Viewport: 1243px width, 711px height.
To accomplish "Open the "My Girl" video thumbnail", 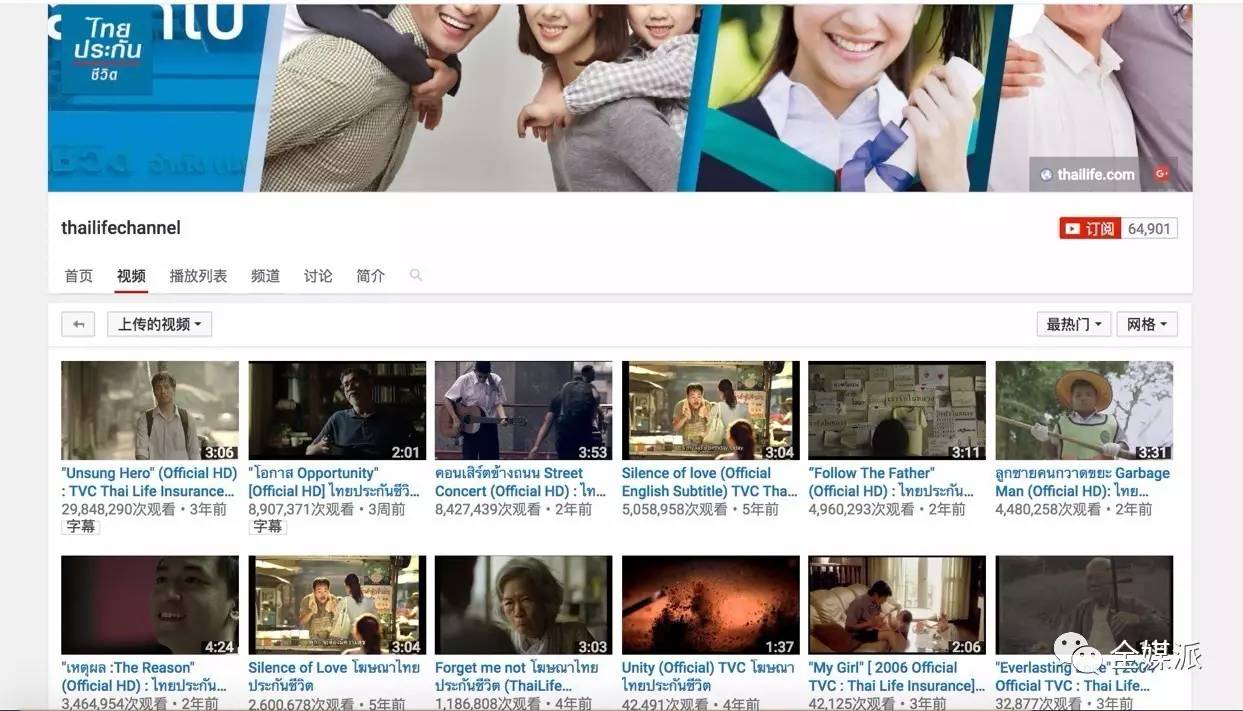I will pos(897,605).
